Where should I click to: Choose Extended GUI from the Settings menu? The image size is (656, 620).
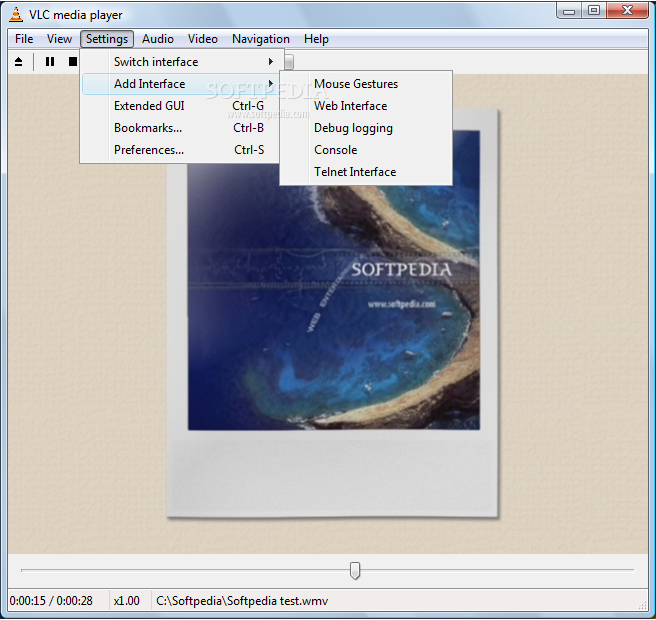pyautogui.click(x=181, y=106)
